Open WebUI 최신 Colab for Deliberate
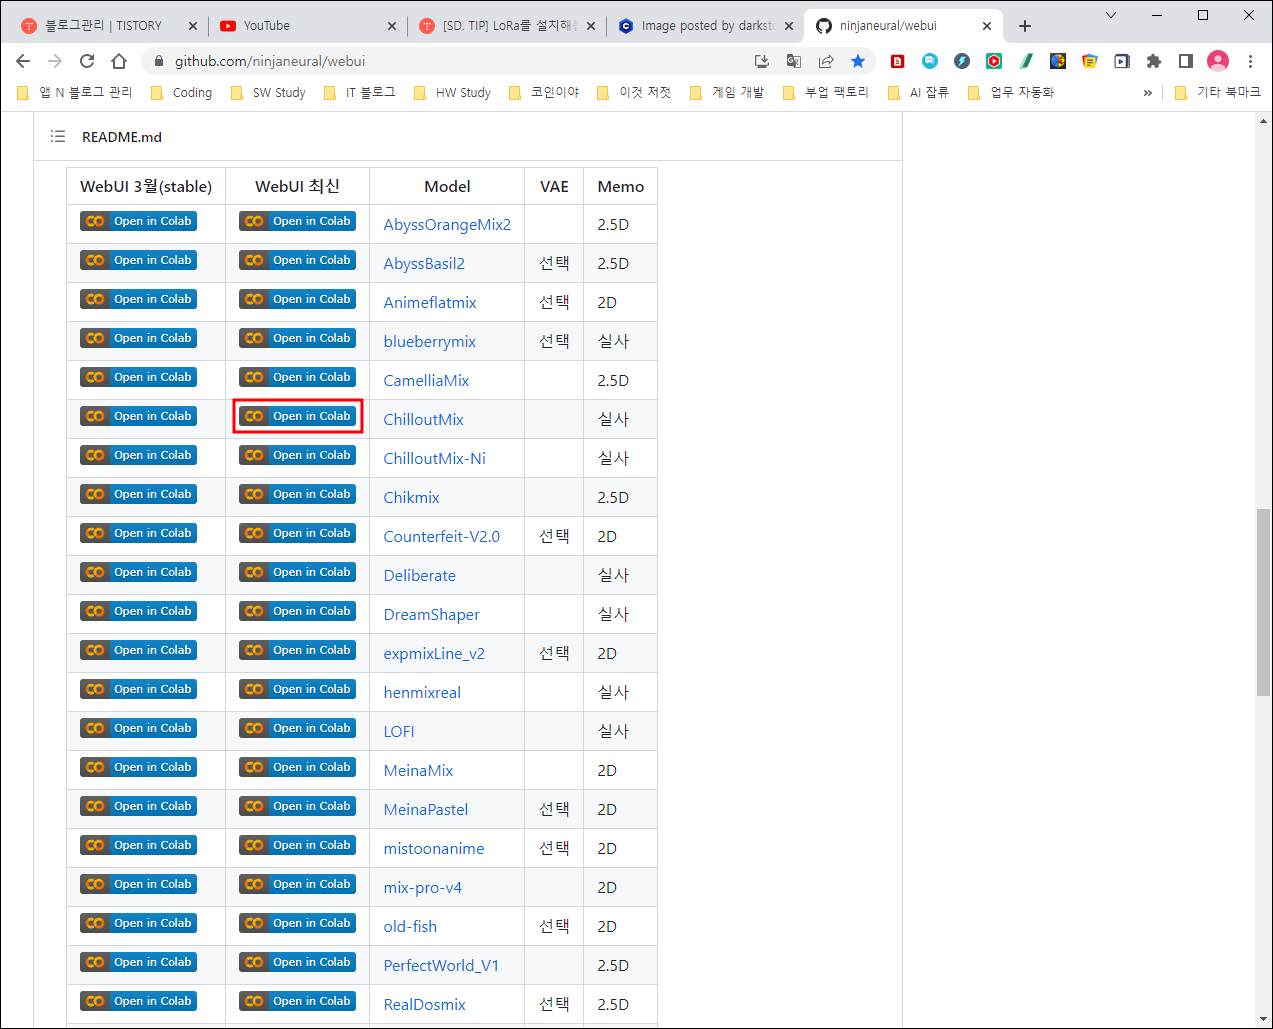 (x=297, y=572)
